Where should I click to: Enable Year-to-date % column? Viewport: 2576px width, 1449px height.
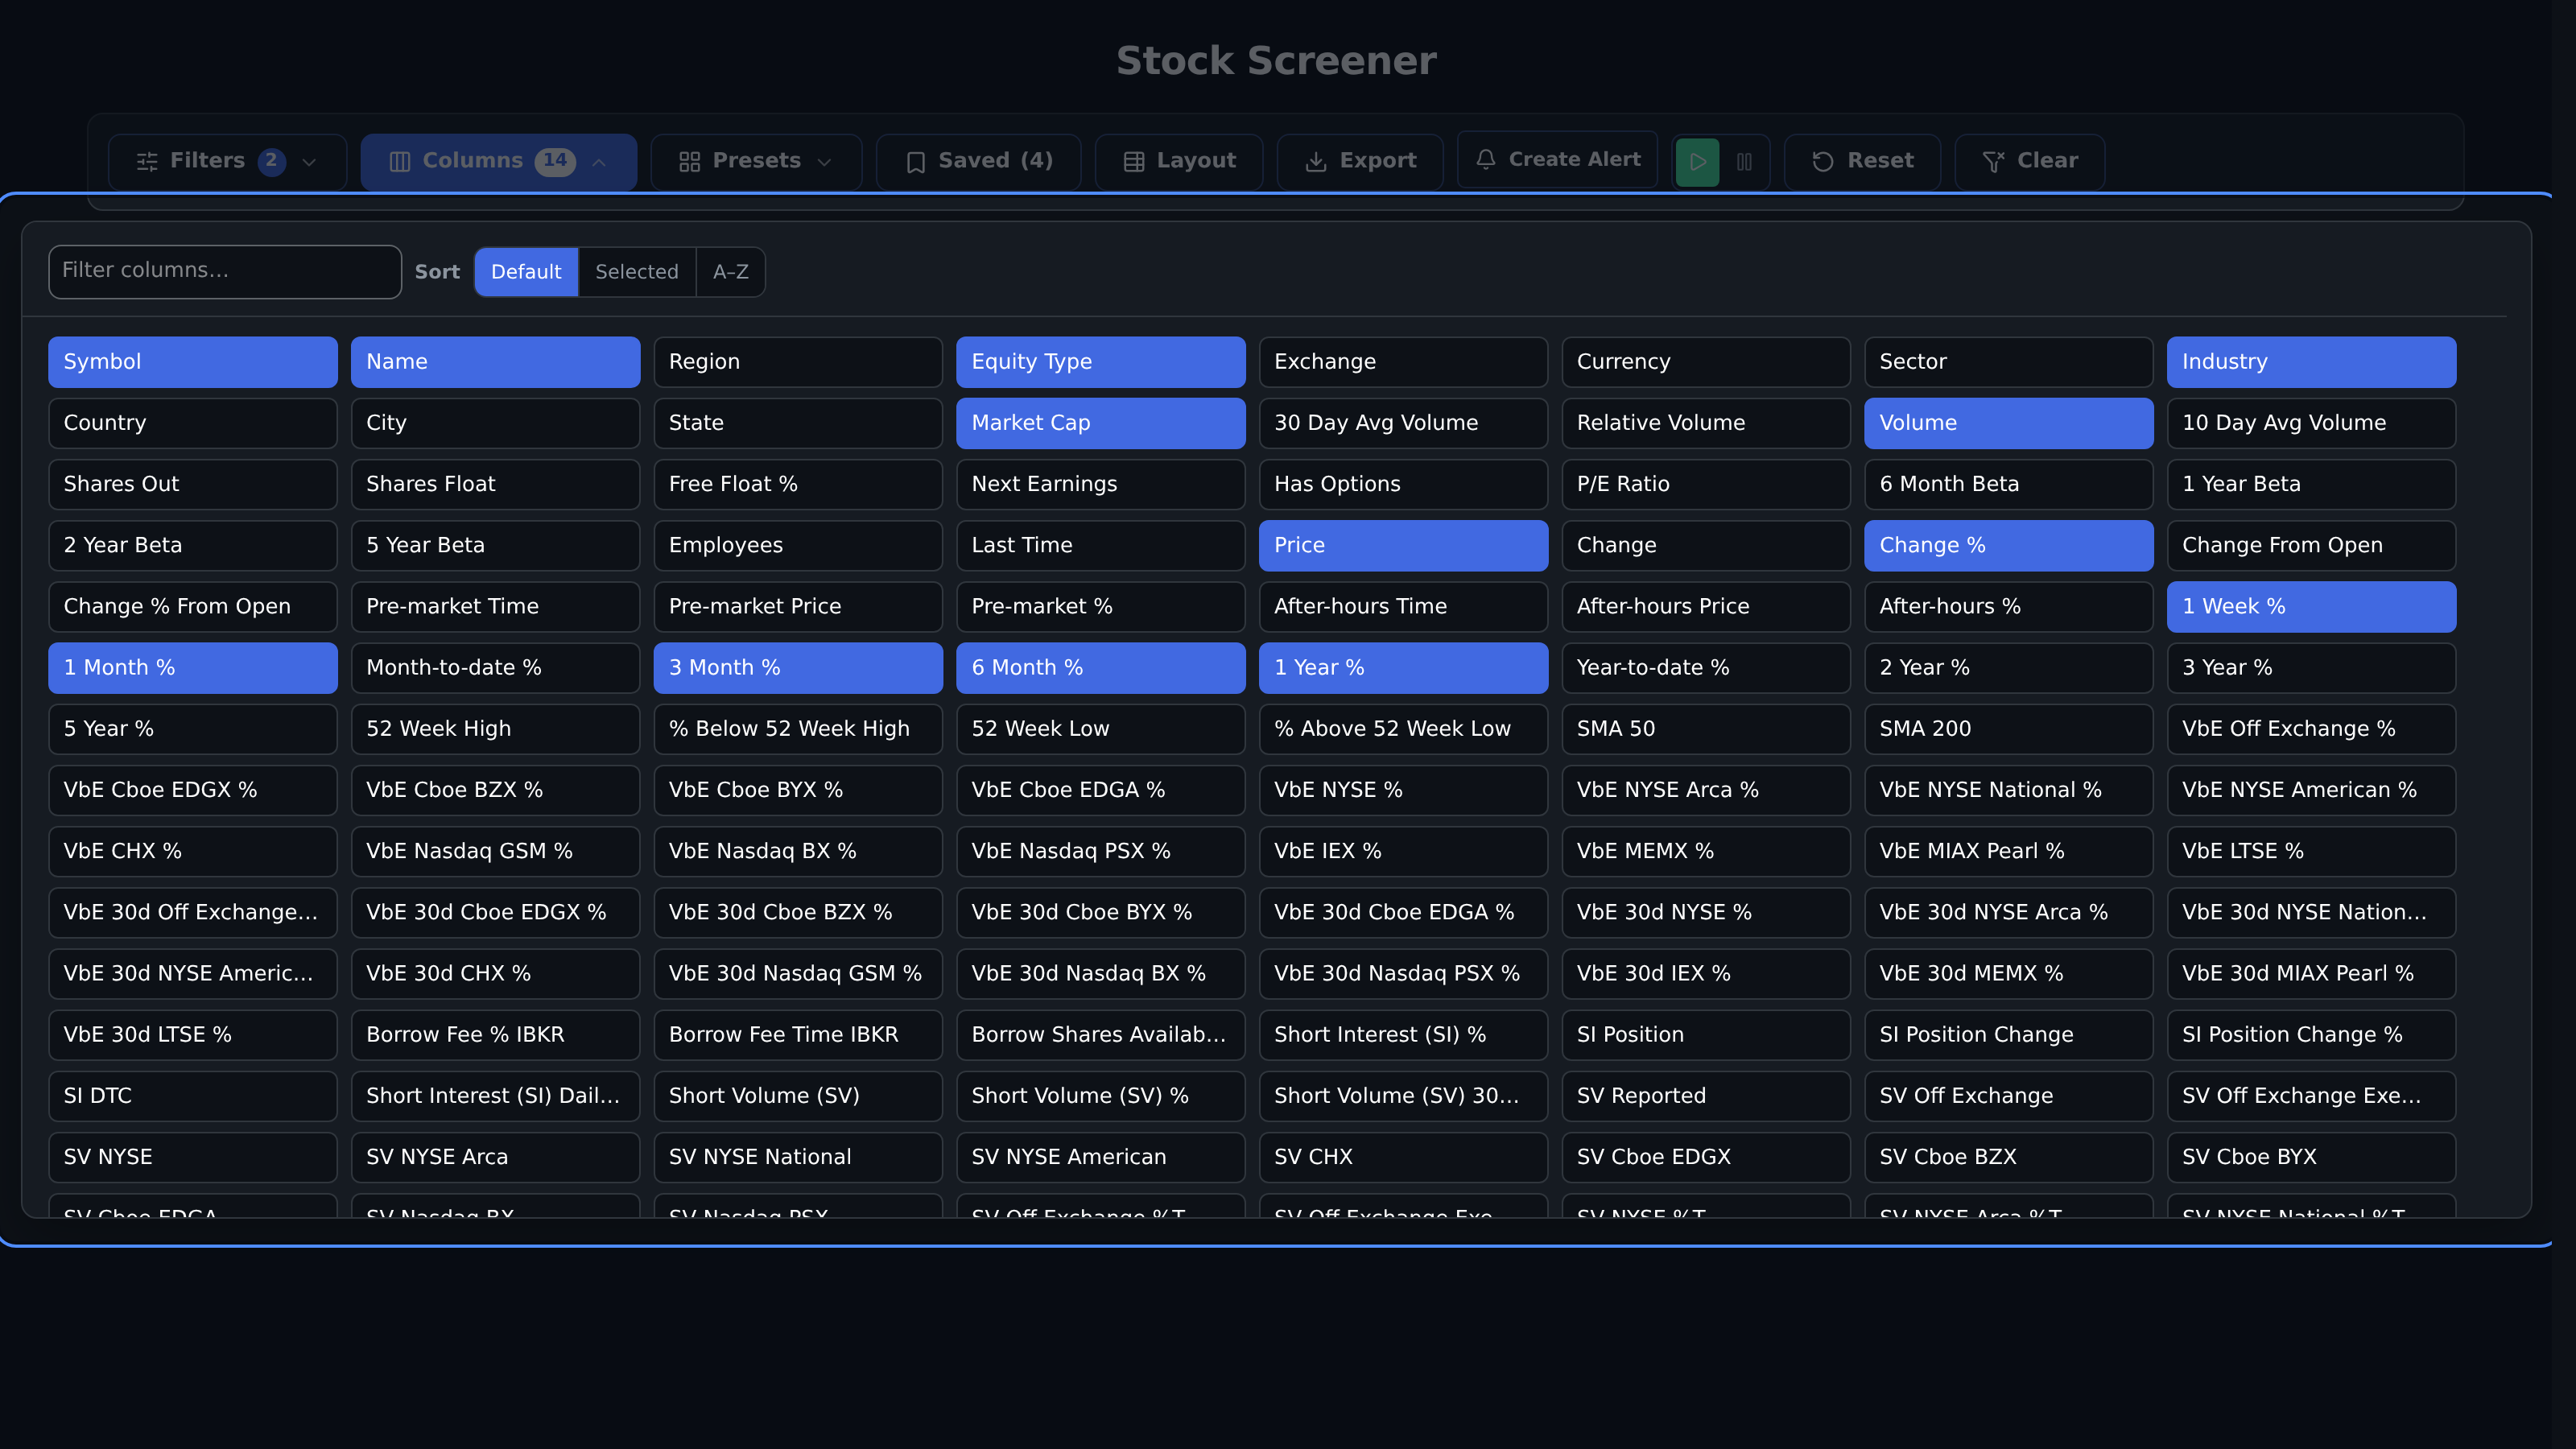(1706, 668)
